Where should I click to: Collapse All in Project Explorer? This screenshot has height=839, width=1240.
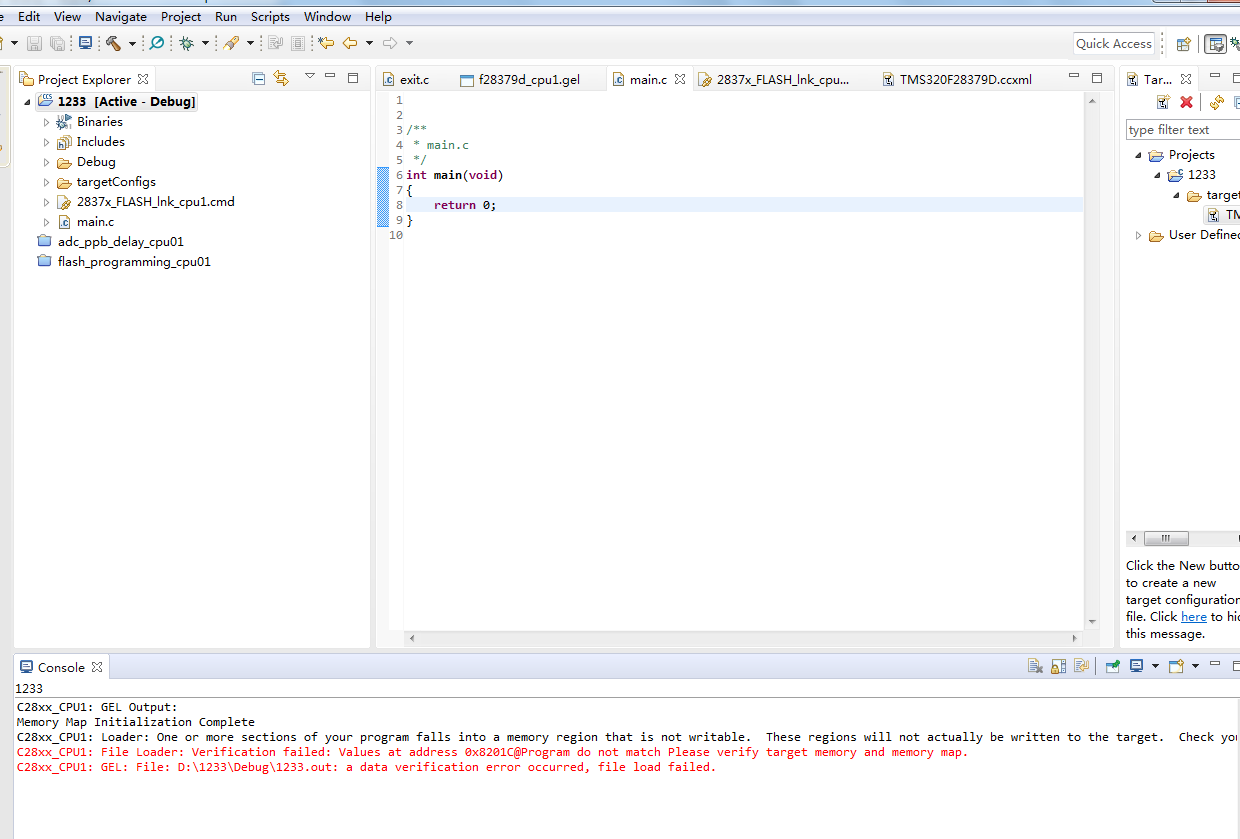[258, 78]
